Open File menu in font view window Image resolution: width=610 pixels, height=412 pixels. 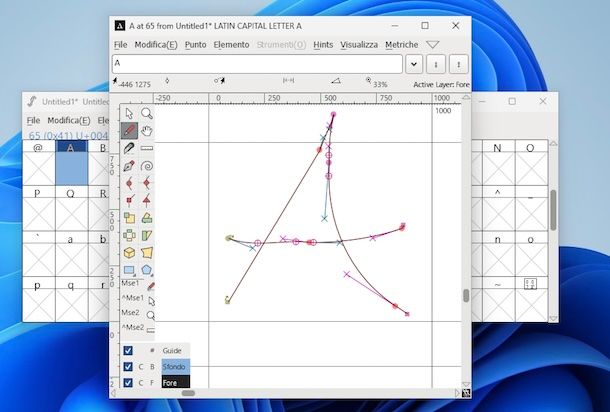click(33, 121)
